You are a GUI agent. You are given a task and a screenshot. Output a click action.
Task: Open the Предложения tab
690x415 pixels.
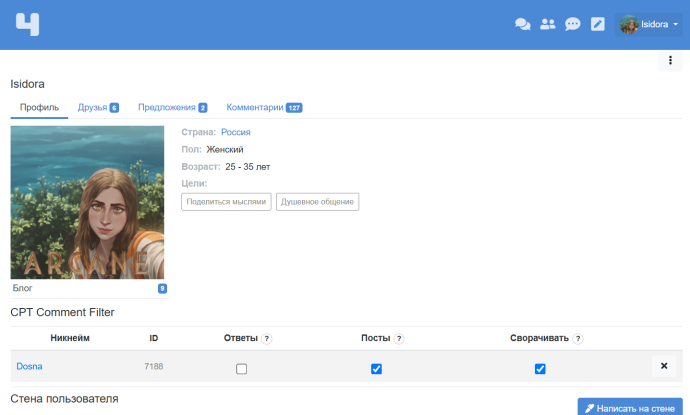[172, 107]
